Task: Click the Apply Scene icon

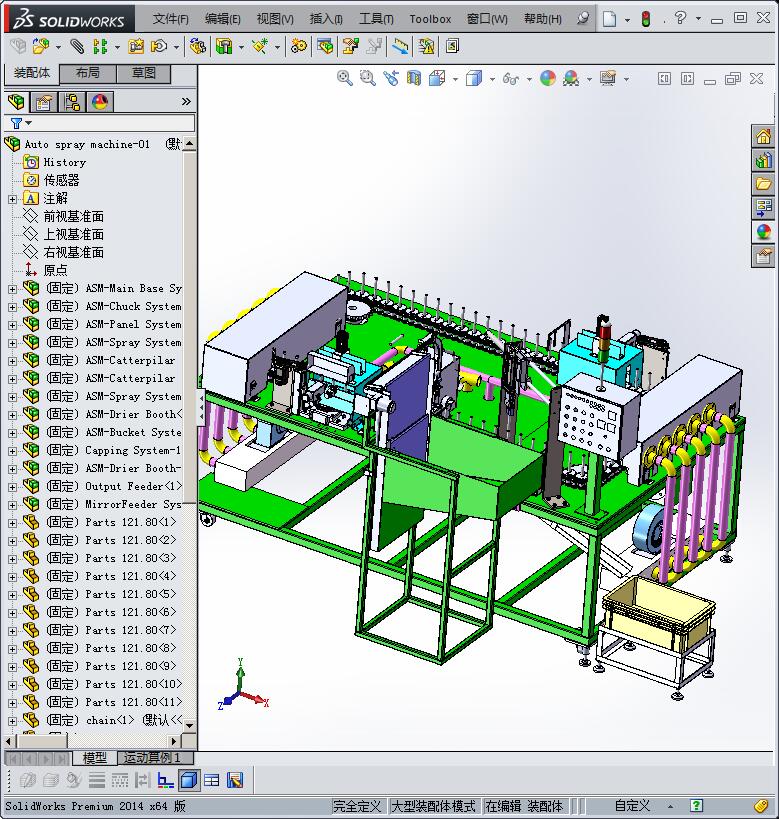Action: (571, 78)
